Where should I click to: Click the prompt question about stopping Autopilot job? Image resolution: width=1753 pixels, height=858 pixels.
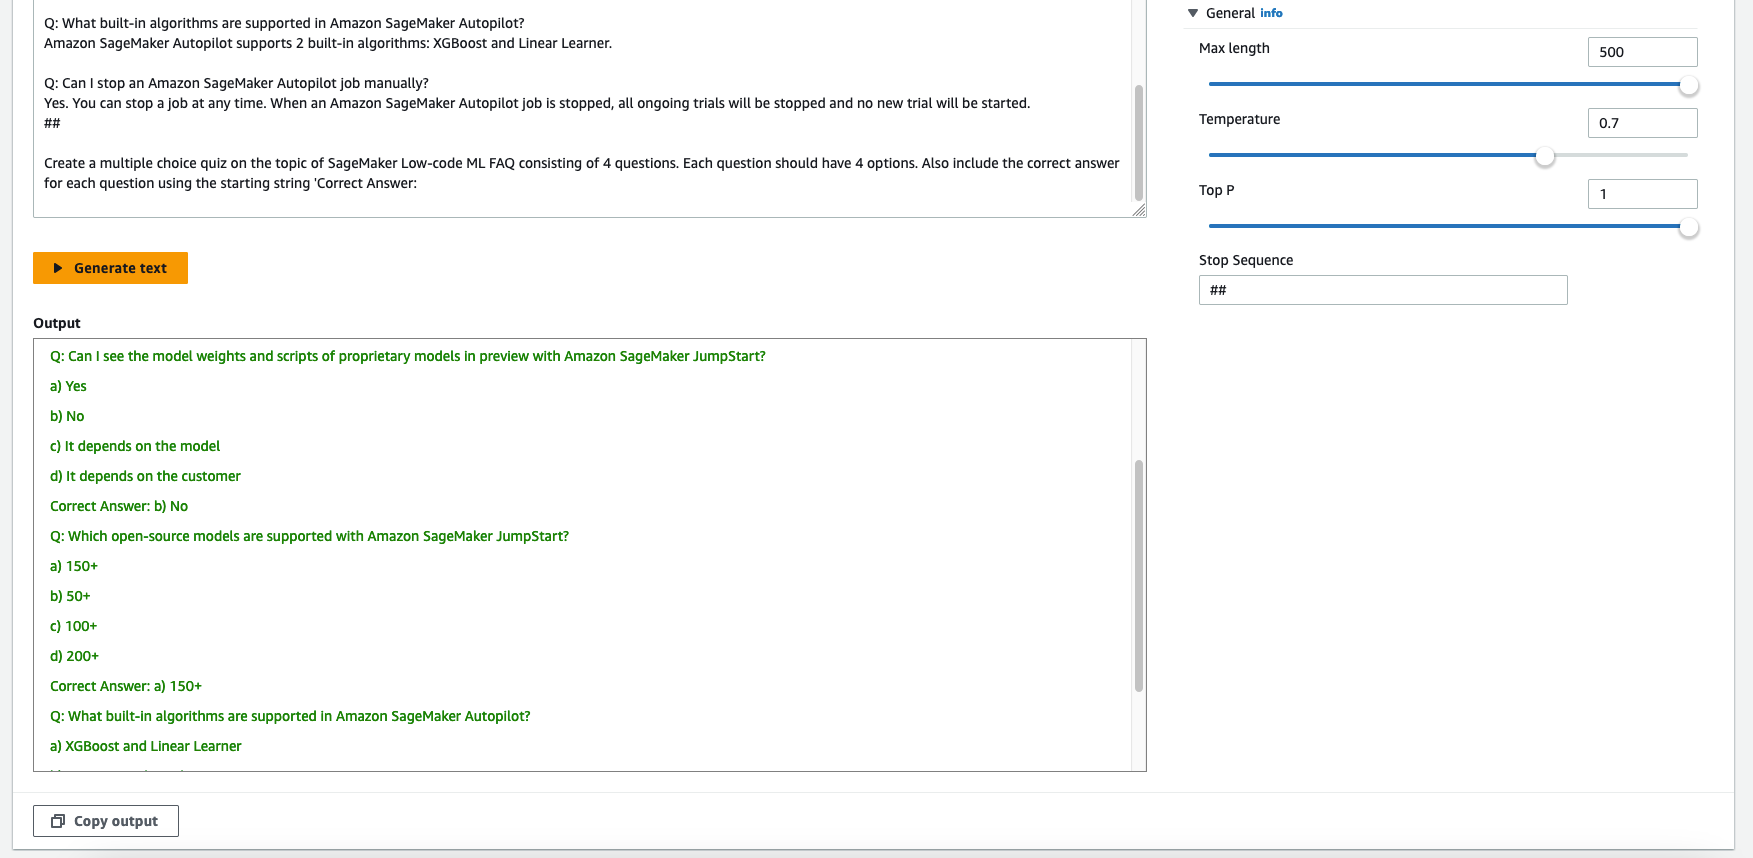click(236, 83)
